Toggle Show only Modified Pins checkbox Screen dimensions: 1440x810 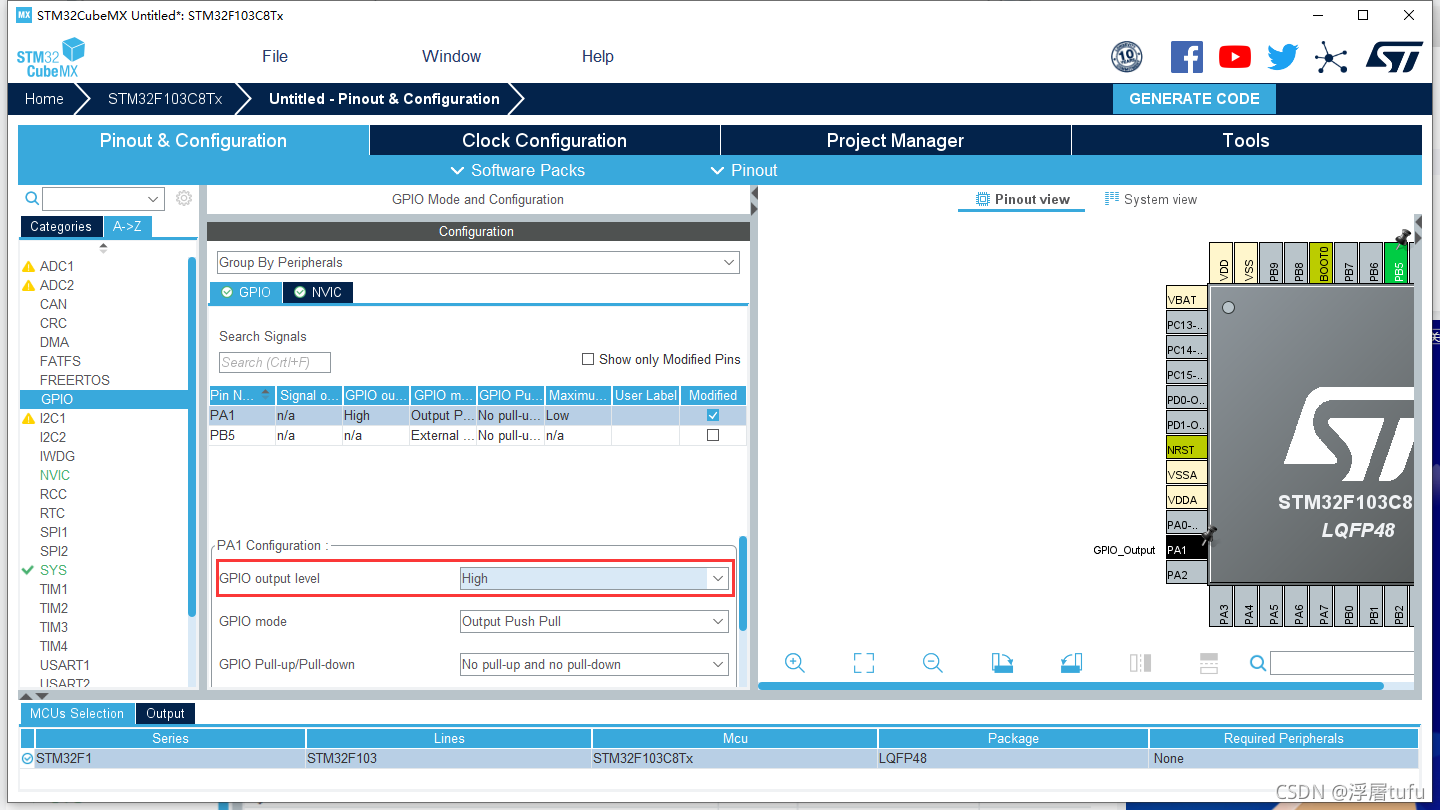click(588, 359)
